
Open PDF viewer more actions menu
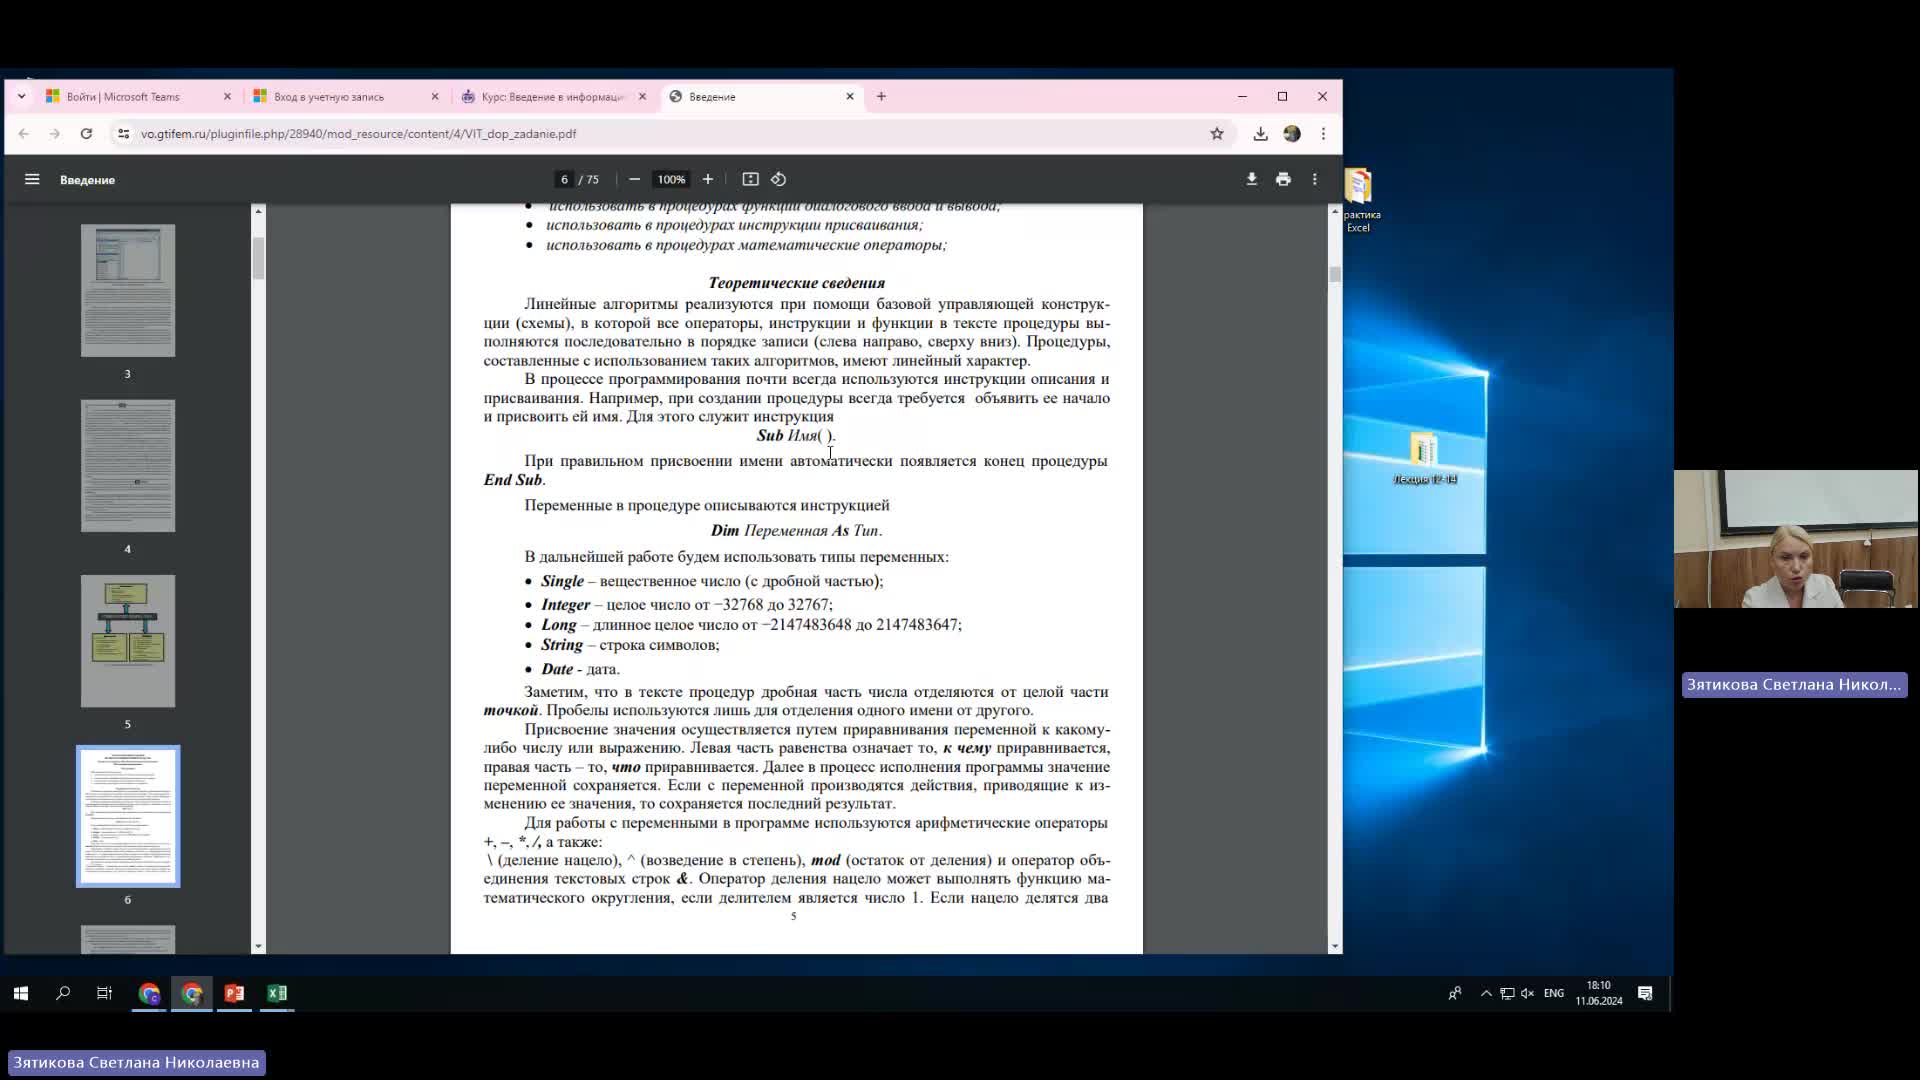pyautogui.click(x=1315, y=179)
